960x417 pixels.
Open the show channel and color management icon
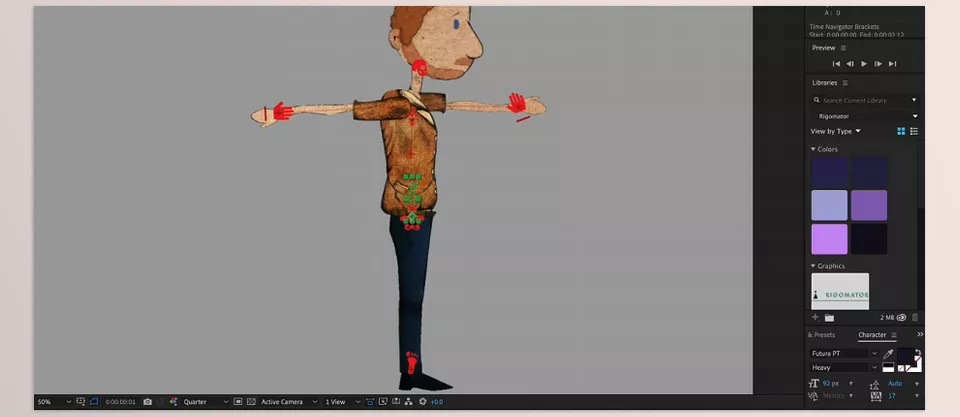173,402
